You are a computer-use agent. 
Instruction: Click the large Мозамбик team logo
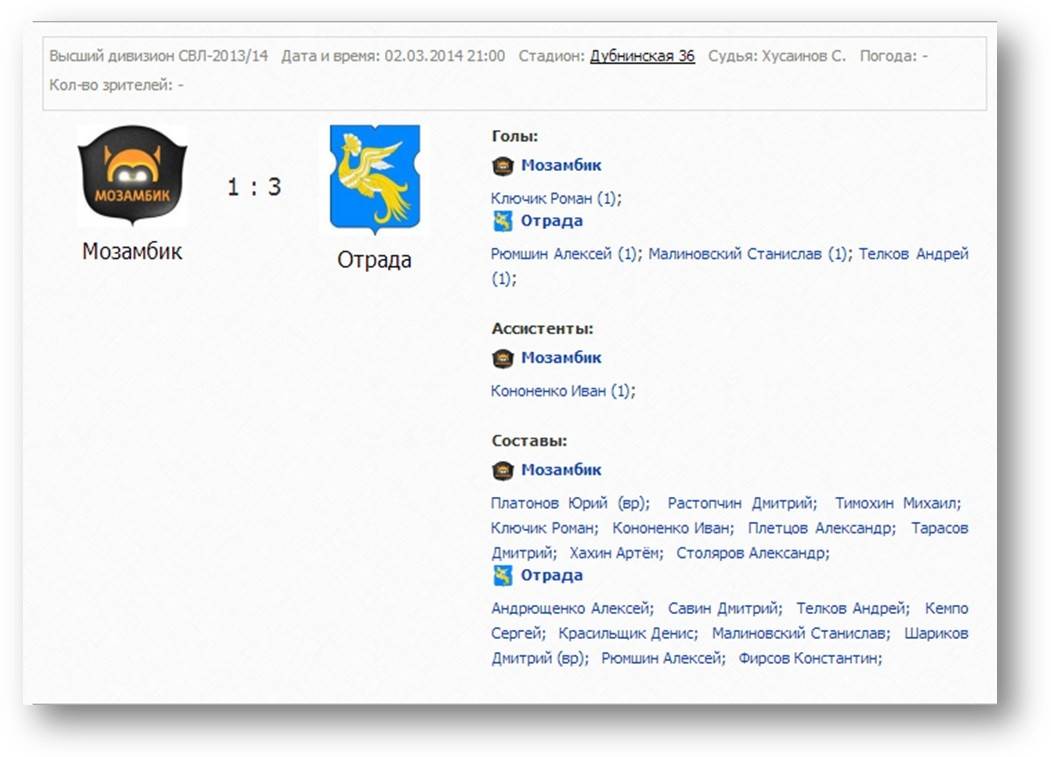[132, 175]
